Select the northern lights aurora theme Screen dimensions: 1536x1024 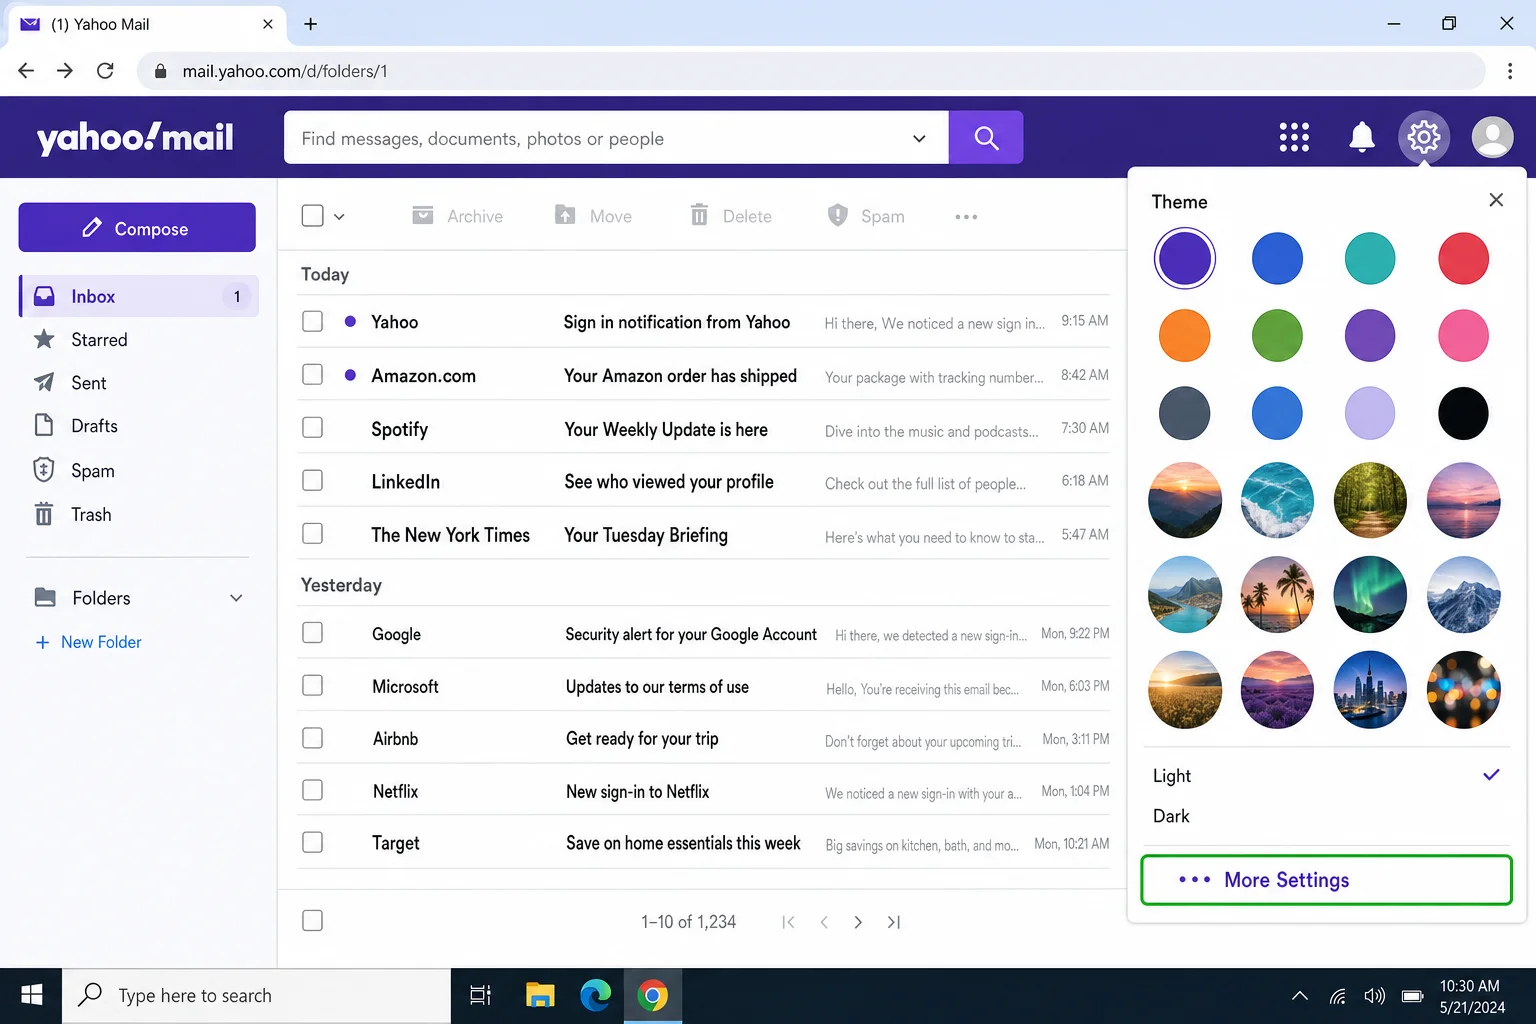(1370, 595)
